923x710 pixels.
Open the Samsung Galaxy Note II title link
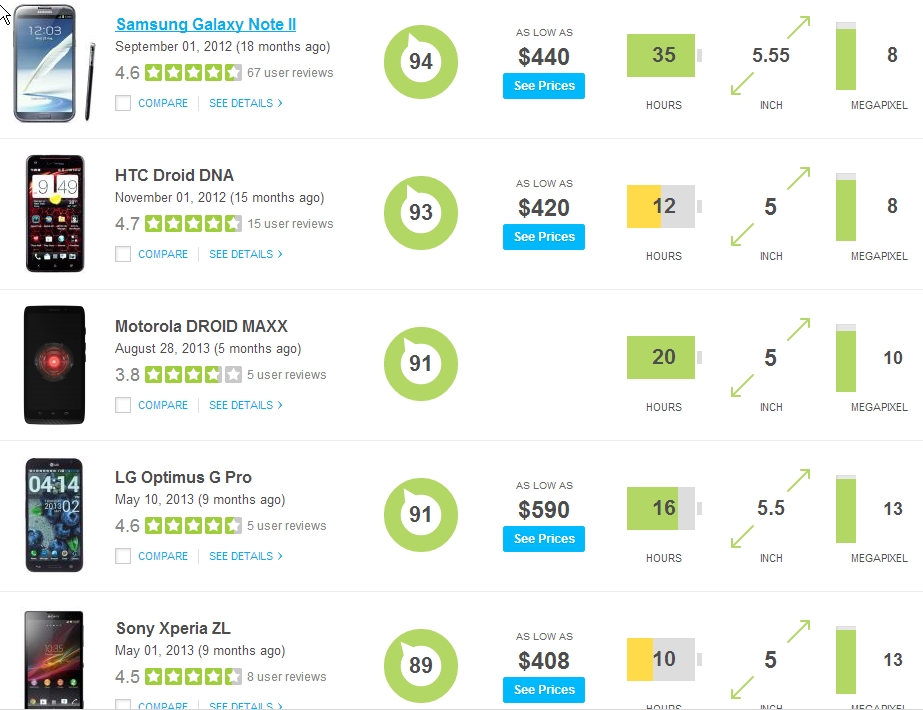coord(206,24)
